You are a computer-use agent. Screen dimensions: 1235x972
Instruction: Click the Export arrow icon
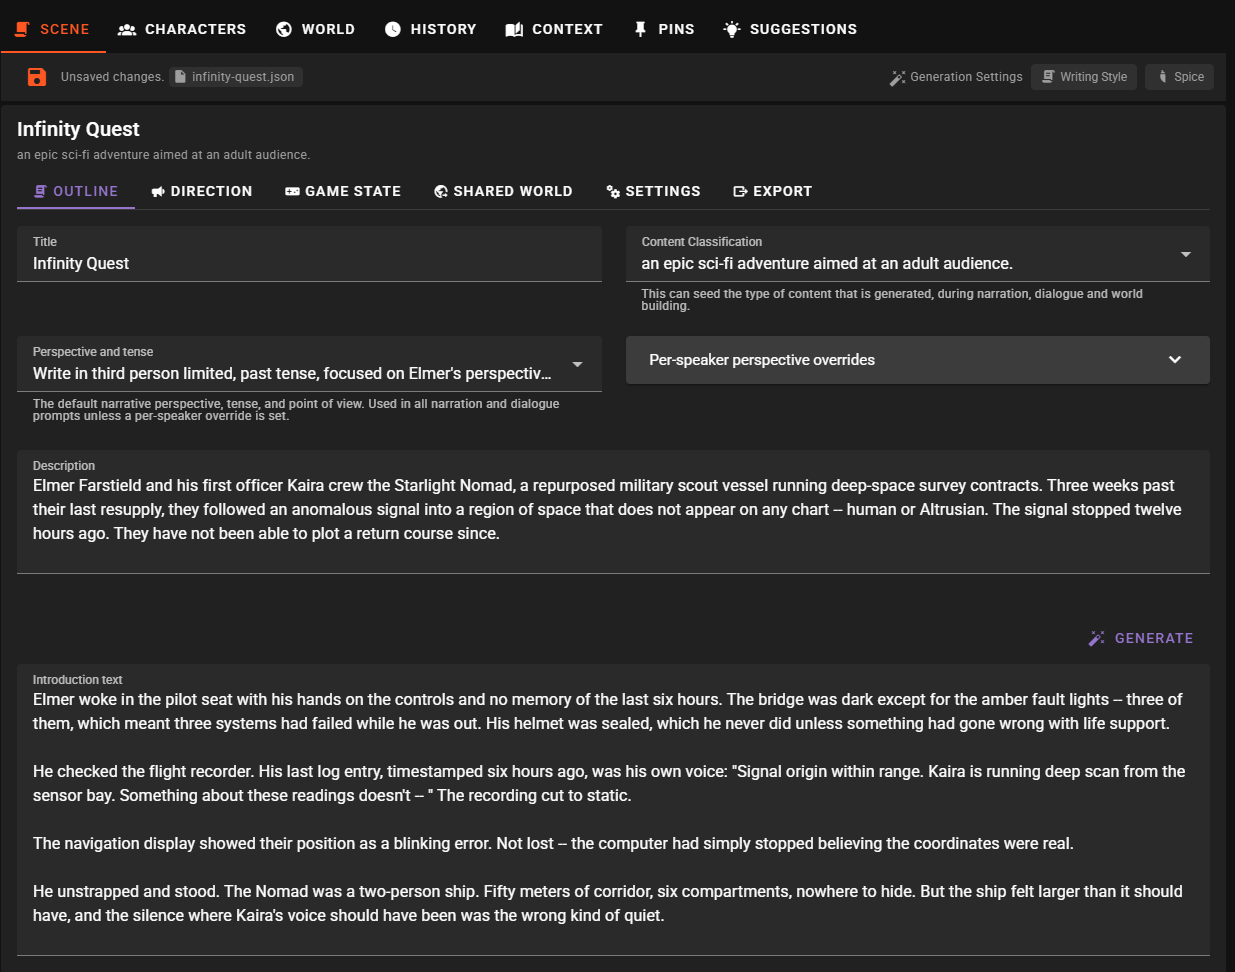(740, 191)
